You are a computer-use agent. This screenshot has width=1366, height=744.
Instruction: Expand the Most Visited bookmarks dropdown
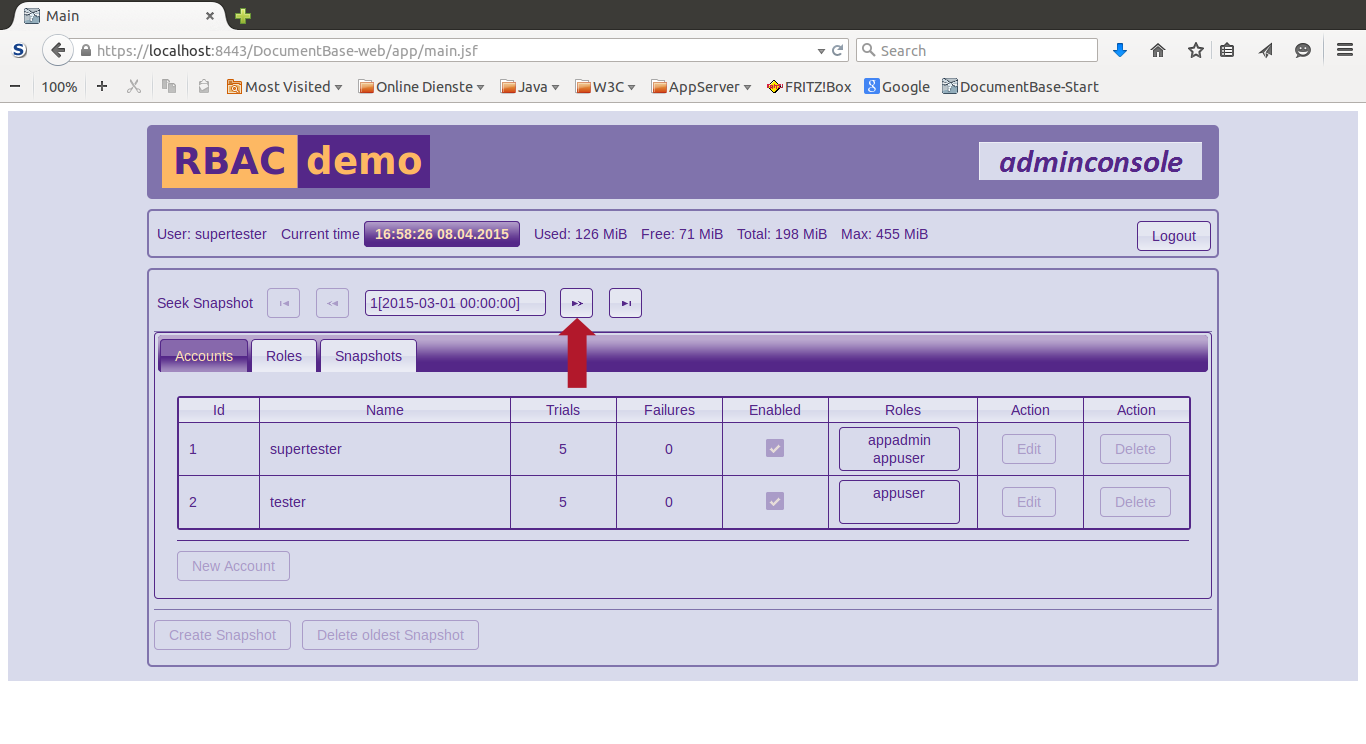pyautogui.click(x=285, y=87)
